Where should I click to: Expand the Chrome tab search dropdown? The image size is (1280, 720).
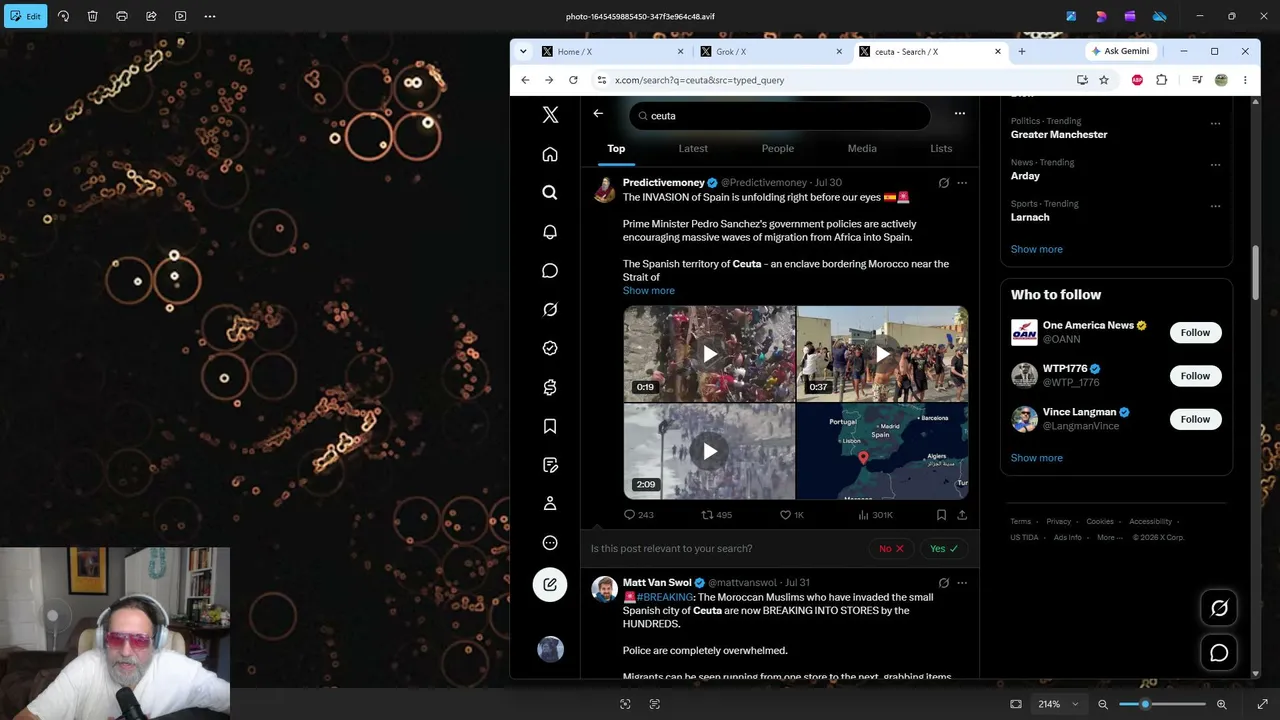pos(523,51)
